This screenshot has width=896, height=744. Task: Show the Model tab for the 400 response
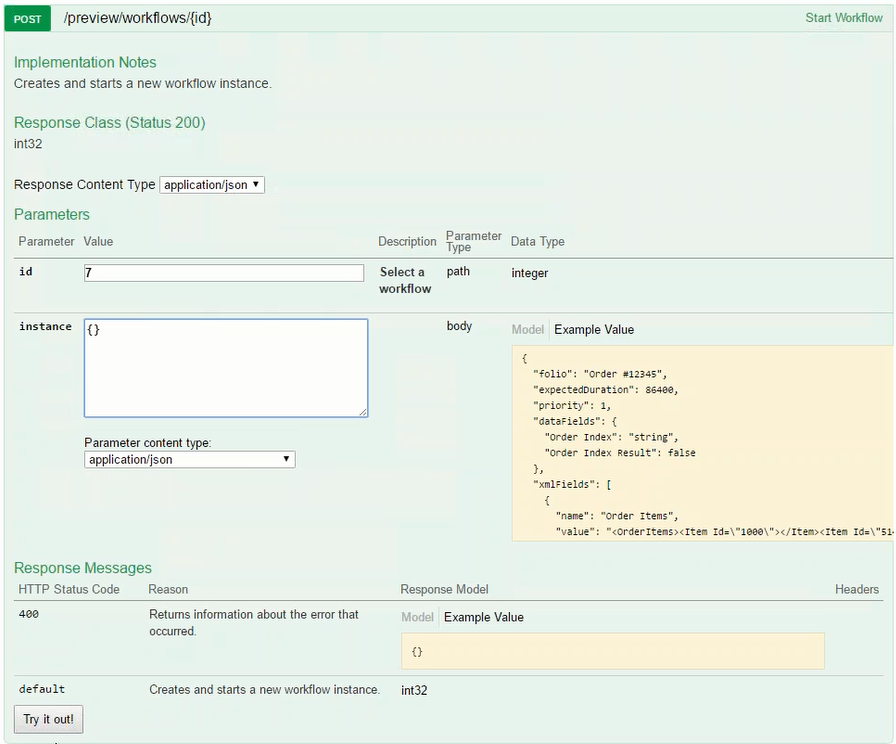418,617
